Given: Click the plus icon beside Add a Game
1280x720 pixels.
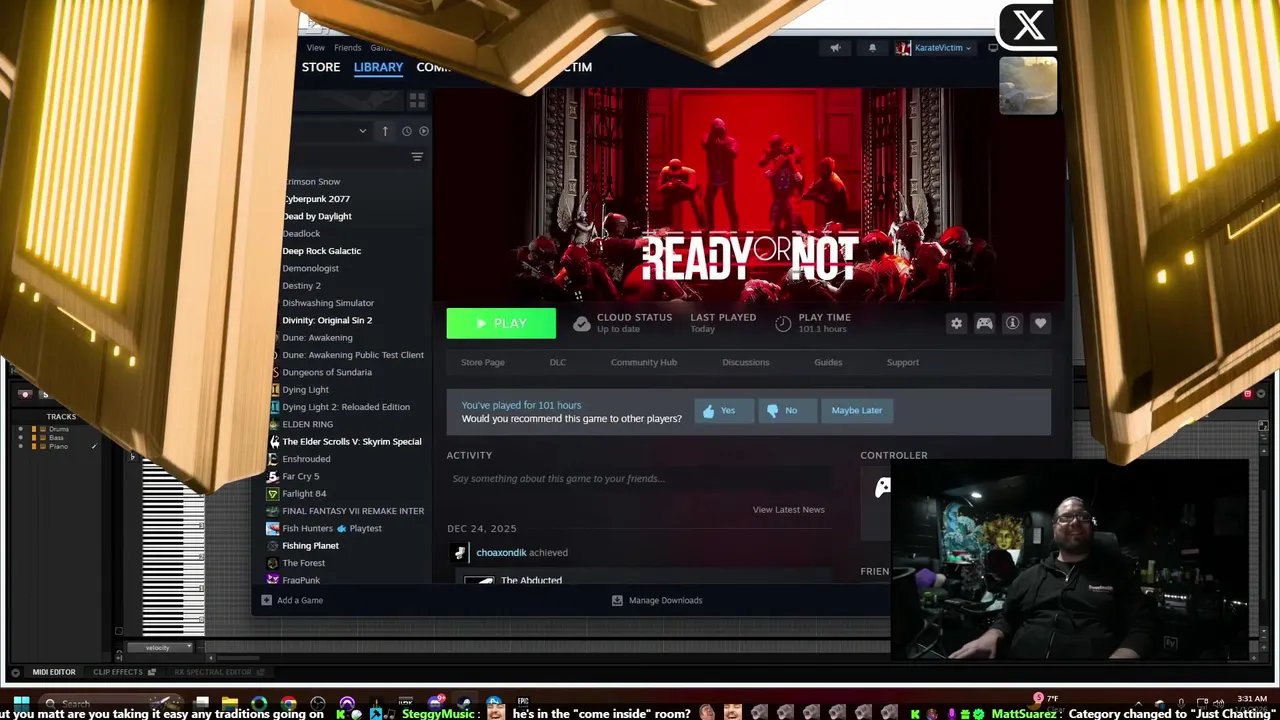Looking at the screenshot, I should [x=266, y=600].
